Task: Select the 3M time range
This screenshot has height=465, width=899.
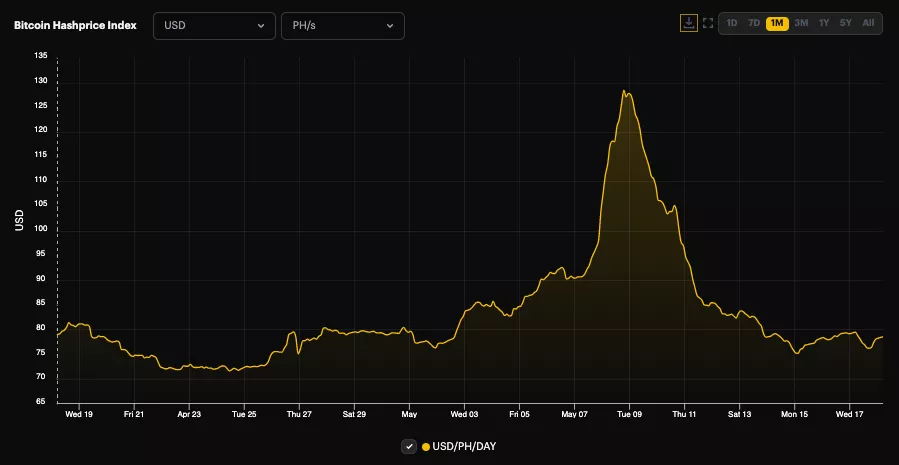Action: (x=801, y=23)
